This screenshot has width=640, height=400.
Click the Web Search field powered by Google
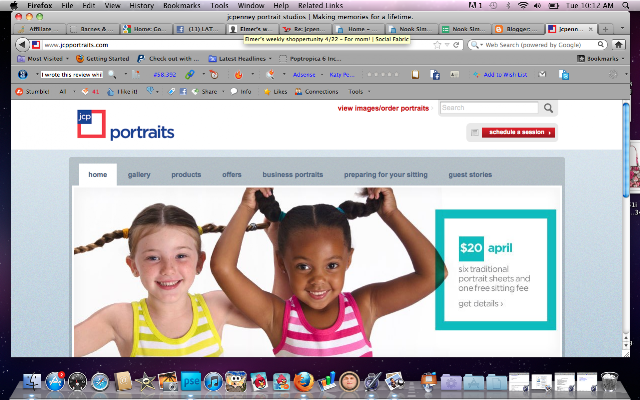540,44
